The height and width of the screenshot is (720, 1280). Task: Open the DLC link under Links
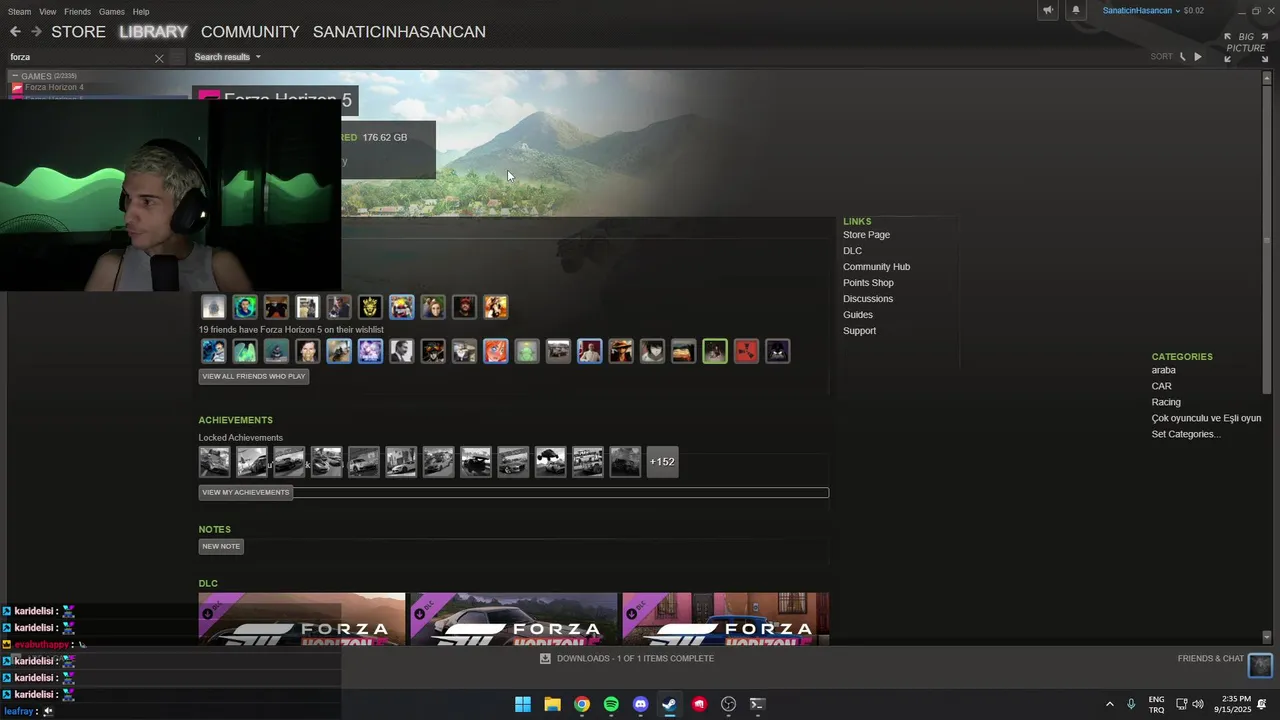pos(852,251)
